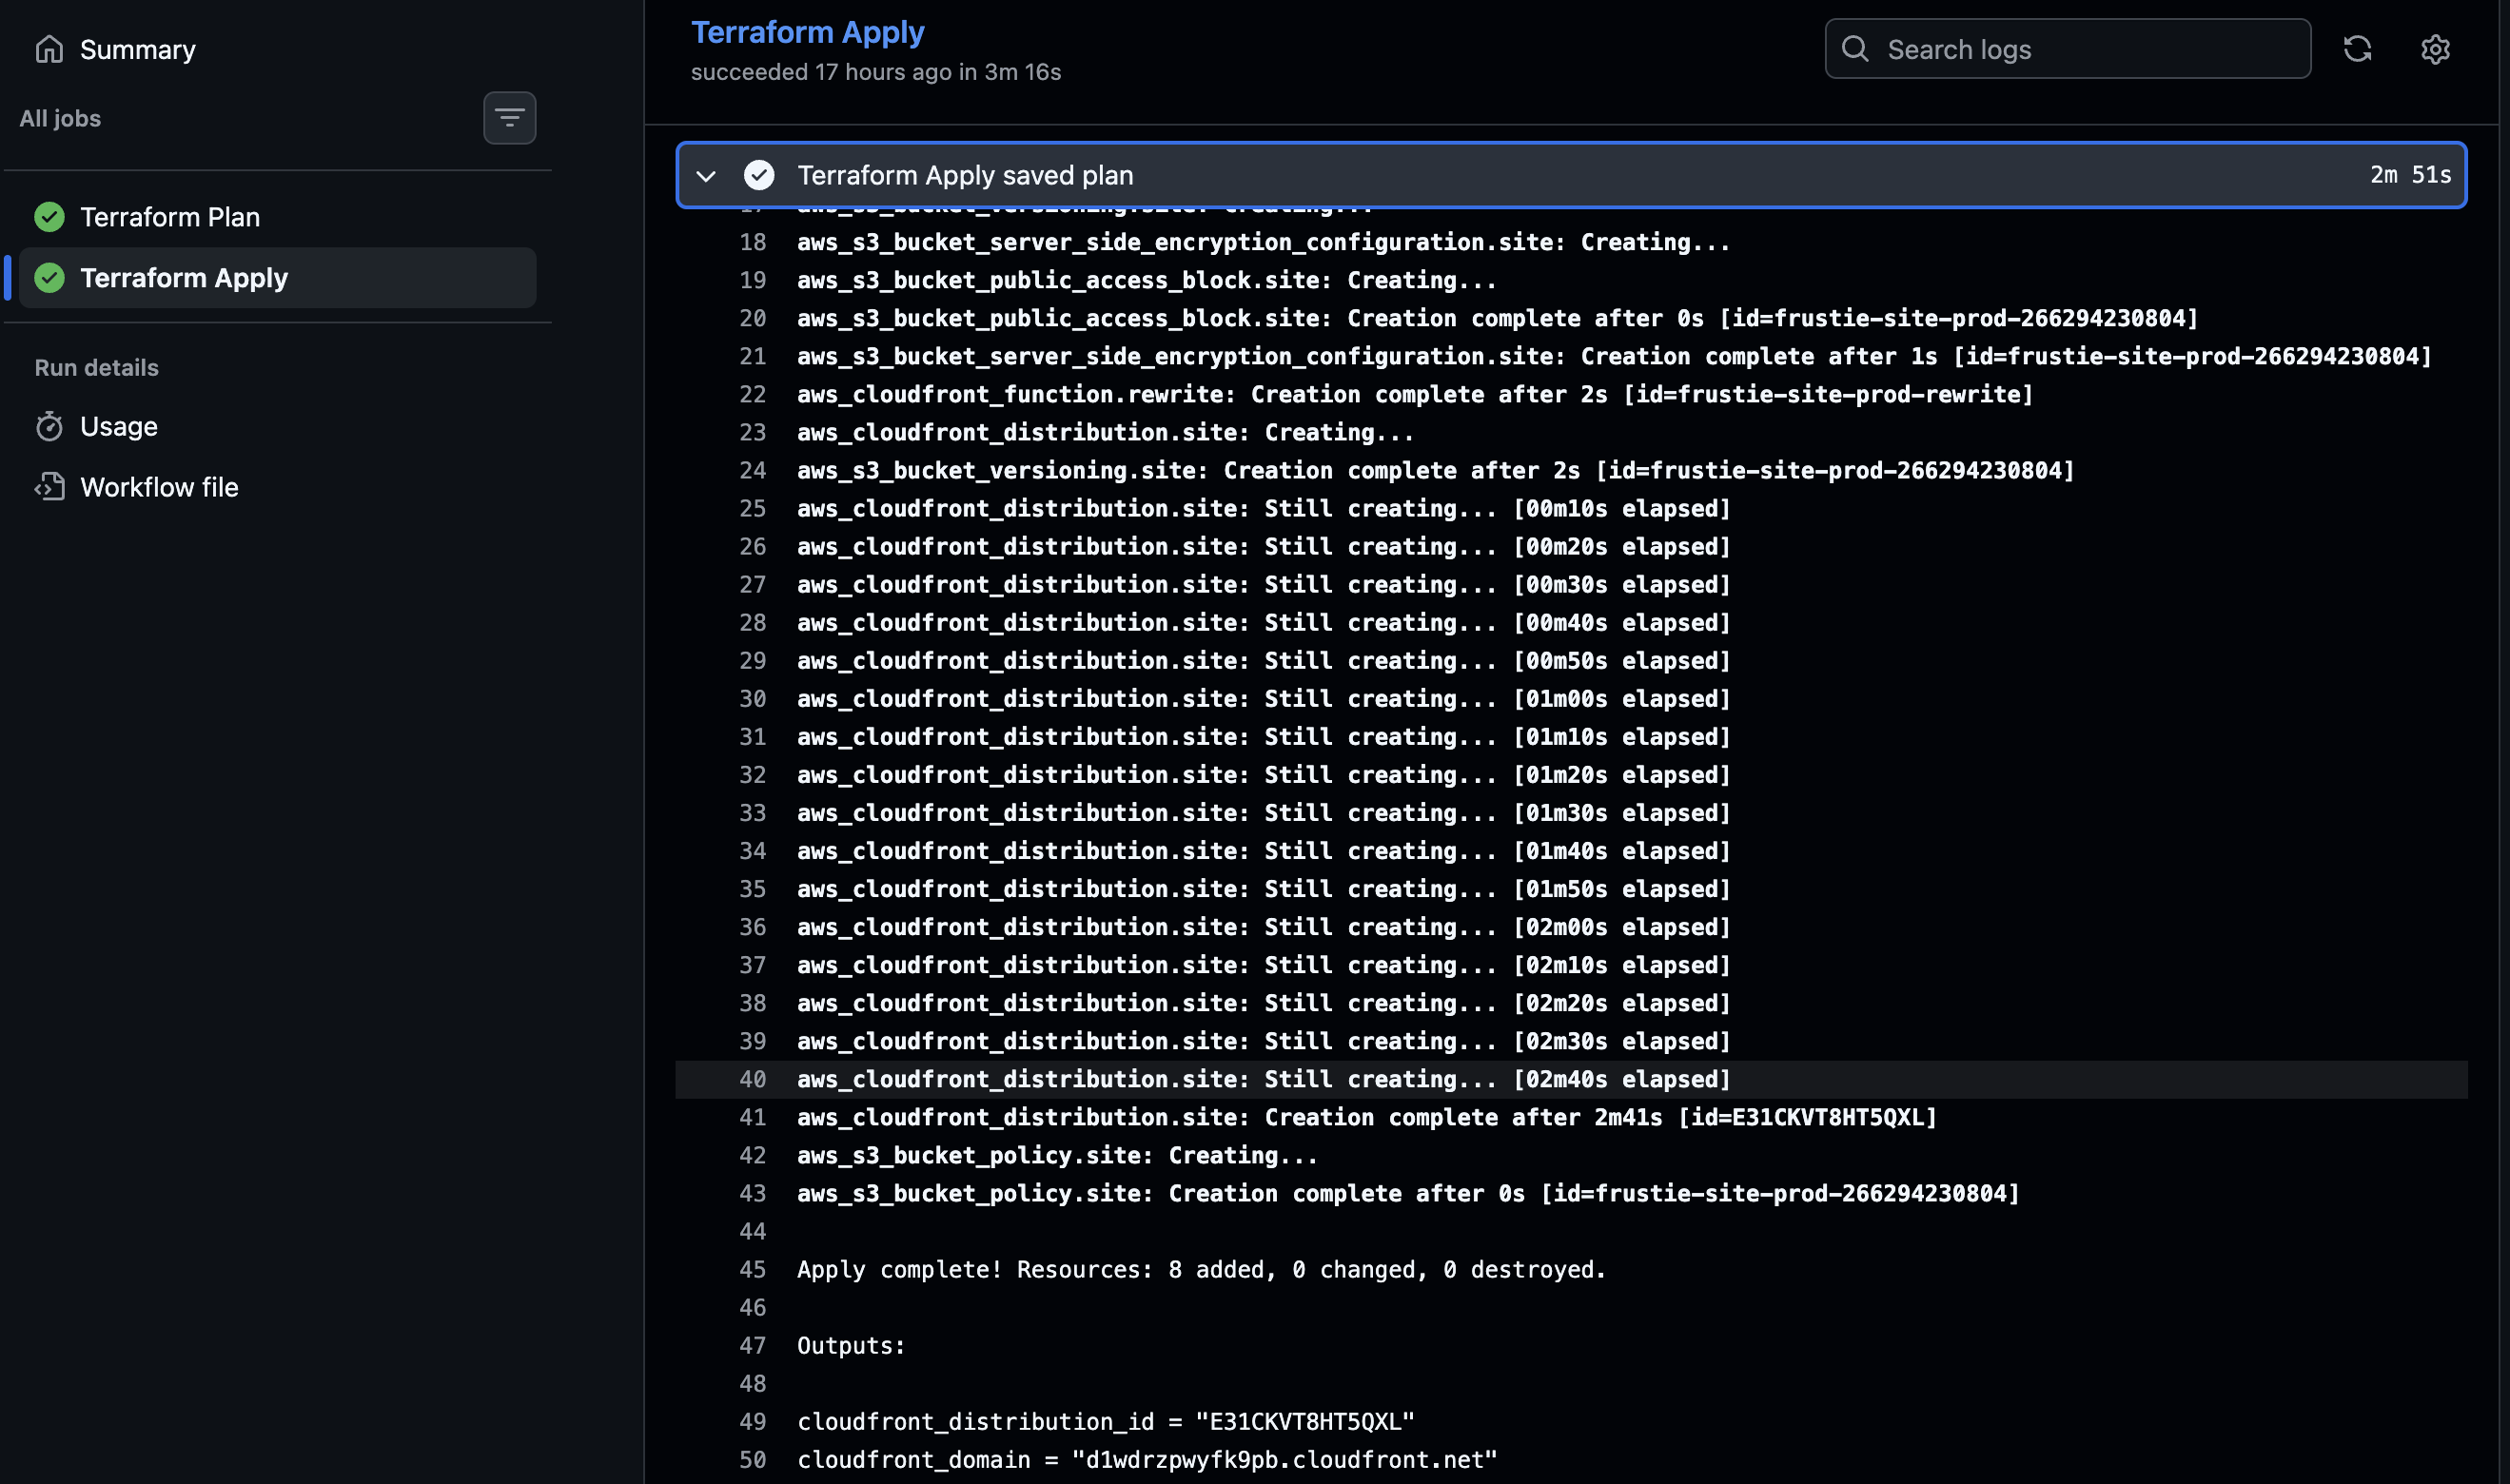This screenshot has width=2510, height=1484.
Task: Select log line number 18
Action: tap(752, 242)
